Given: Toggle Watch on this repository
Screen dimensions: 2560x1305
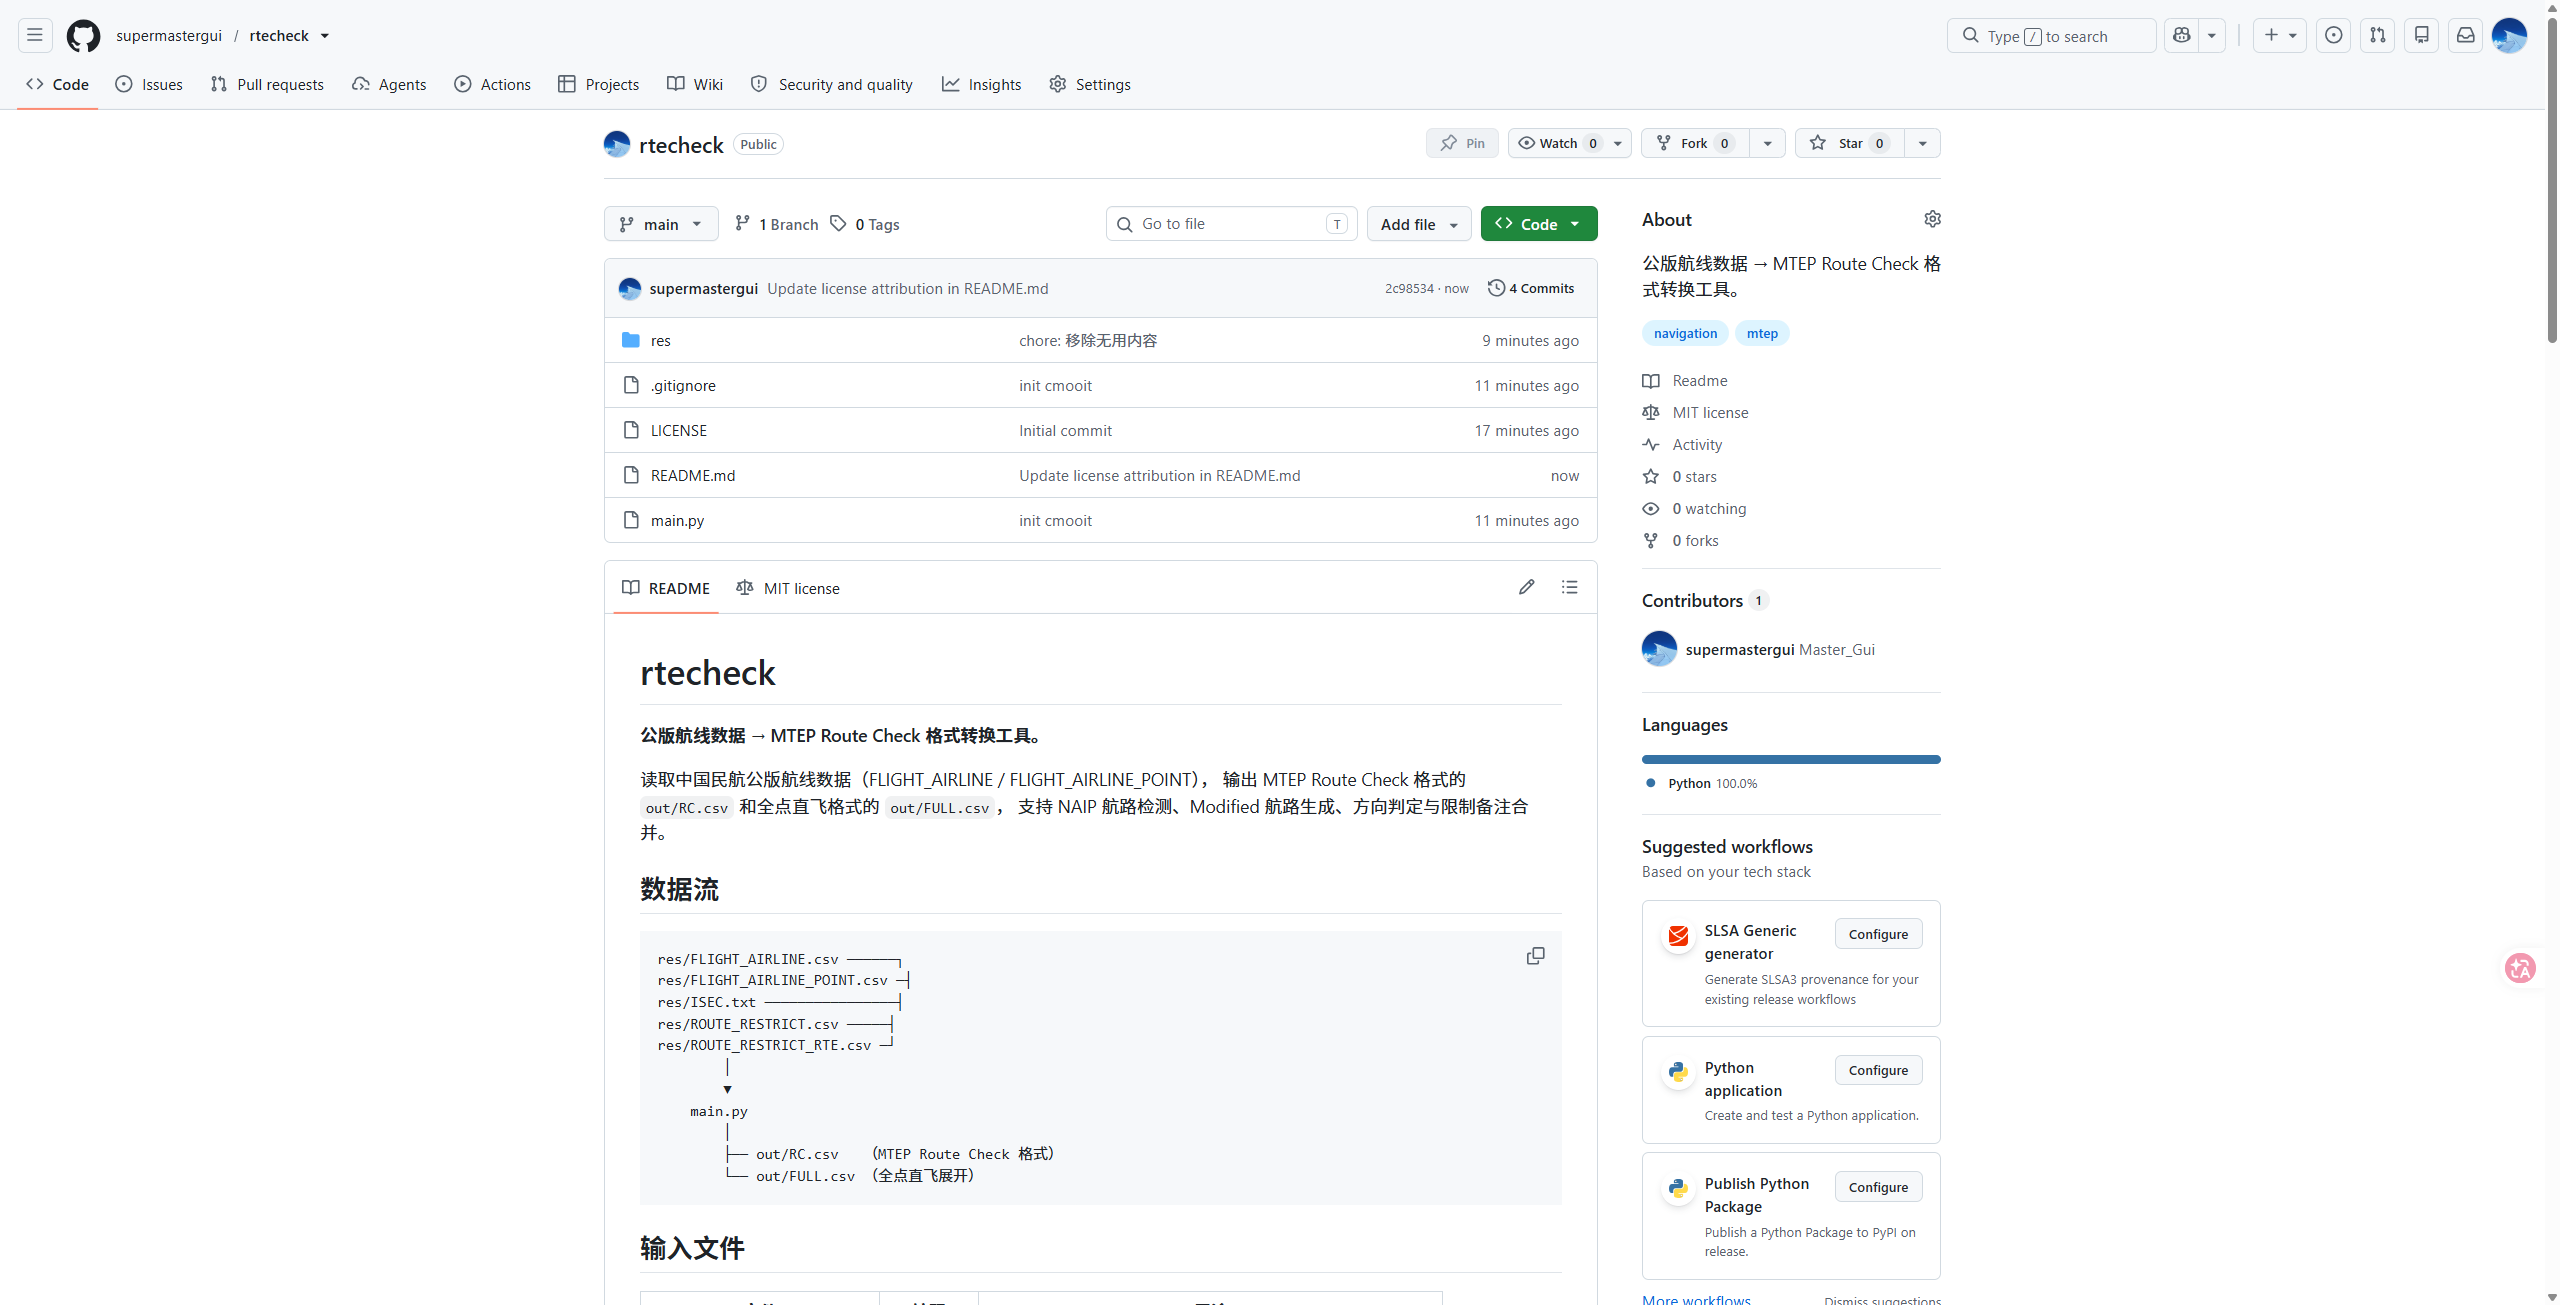Looking at the screenshot, I should [x=1560, y=143].
